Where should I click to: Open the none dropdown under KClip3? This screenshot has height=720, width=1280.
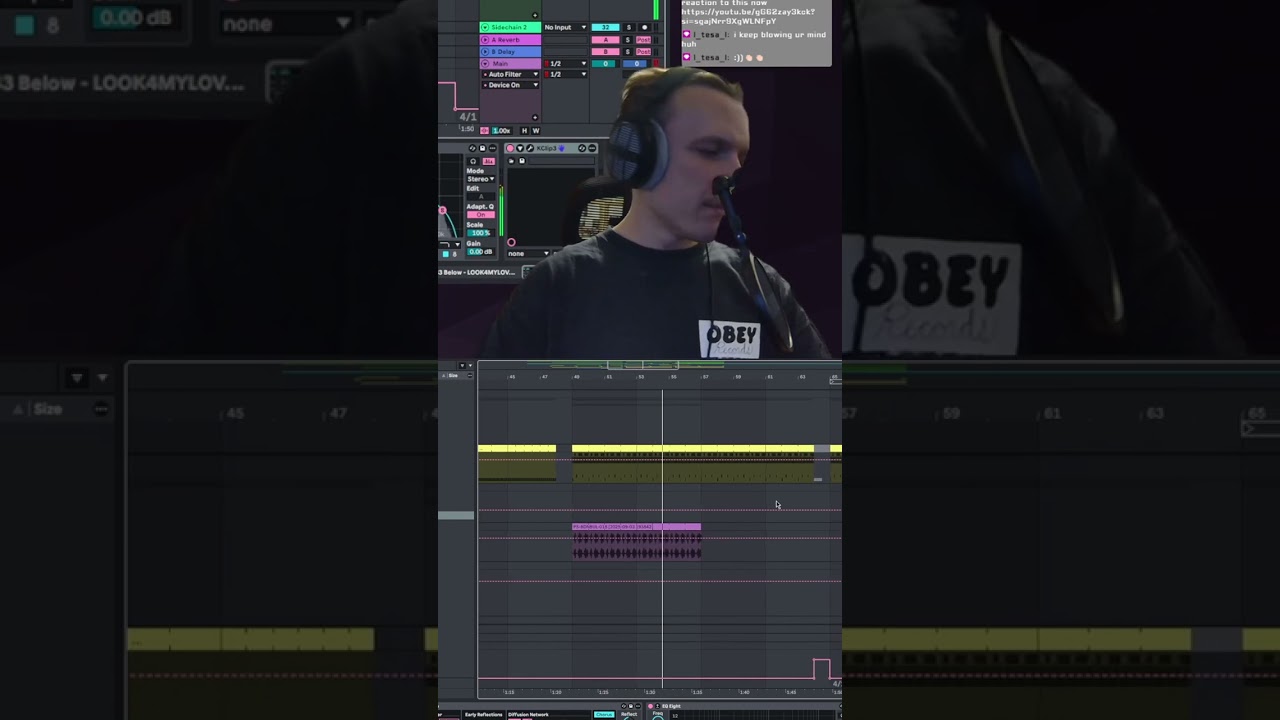[528, 253]
